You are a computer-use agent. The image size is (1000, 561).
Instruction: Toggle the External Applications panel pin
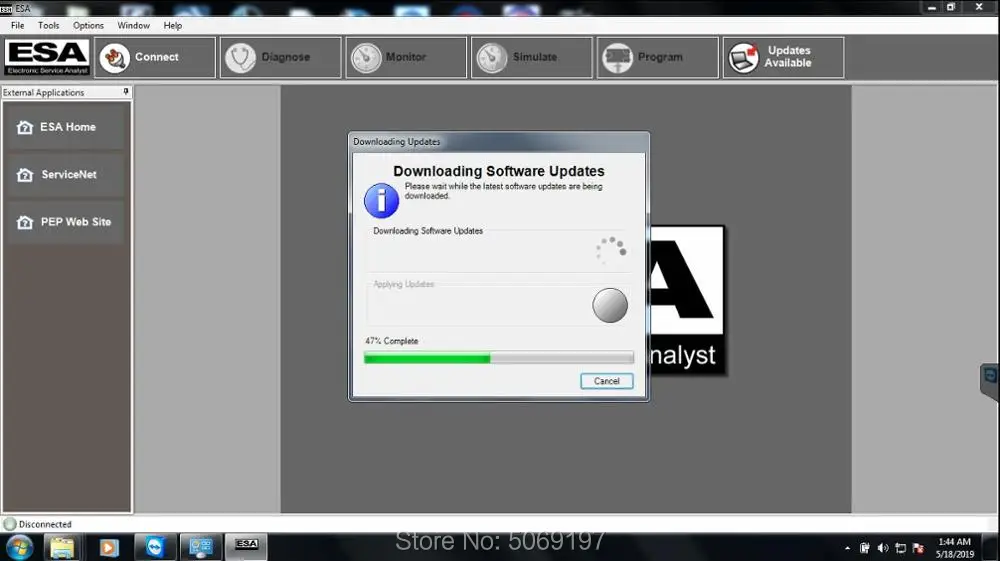(126, 92)
